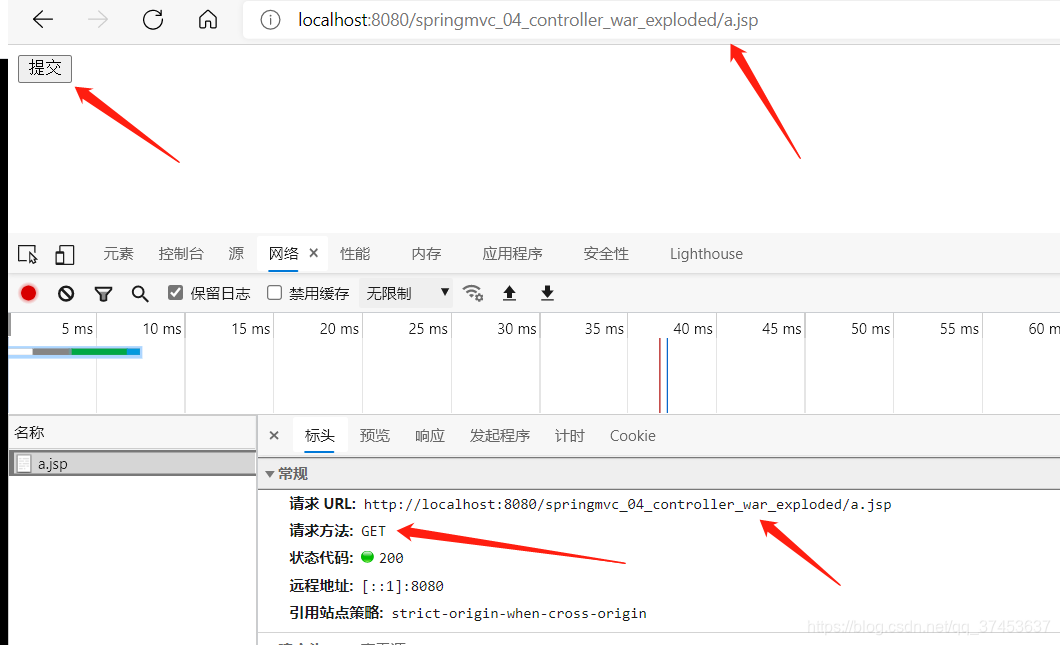
Task: Open the 计时 details tab
Action: [569, 435]
